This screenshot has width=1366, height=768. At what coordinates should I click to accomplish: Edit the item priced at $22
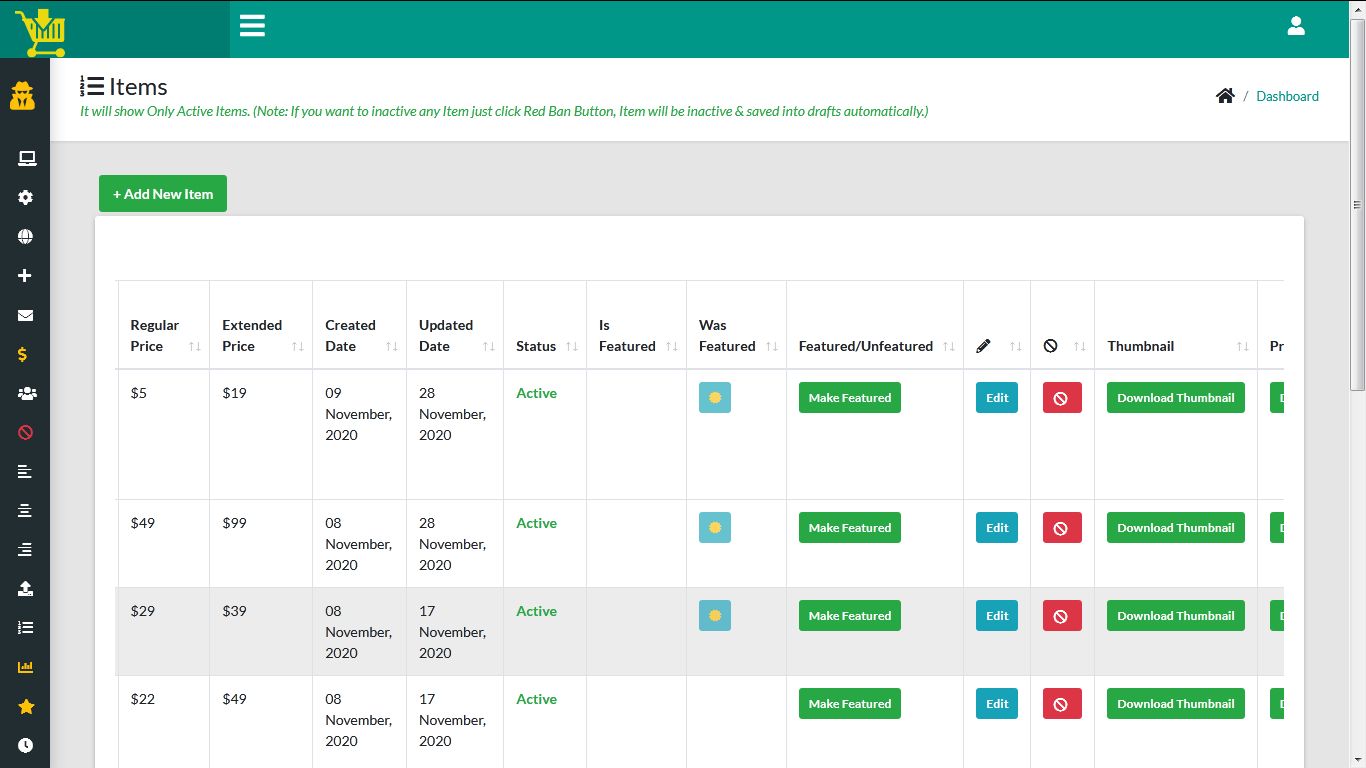pyautogui.click(x=996, y=704)
